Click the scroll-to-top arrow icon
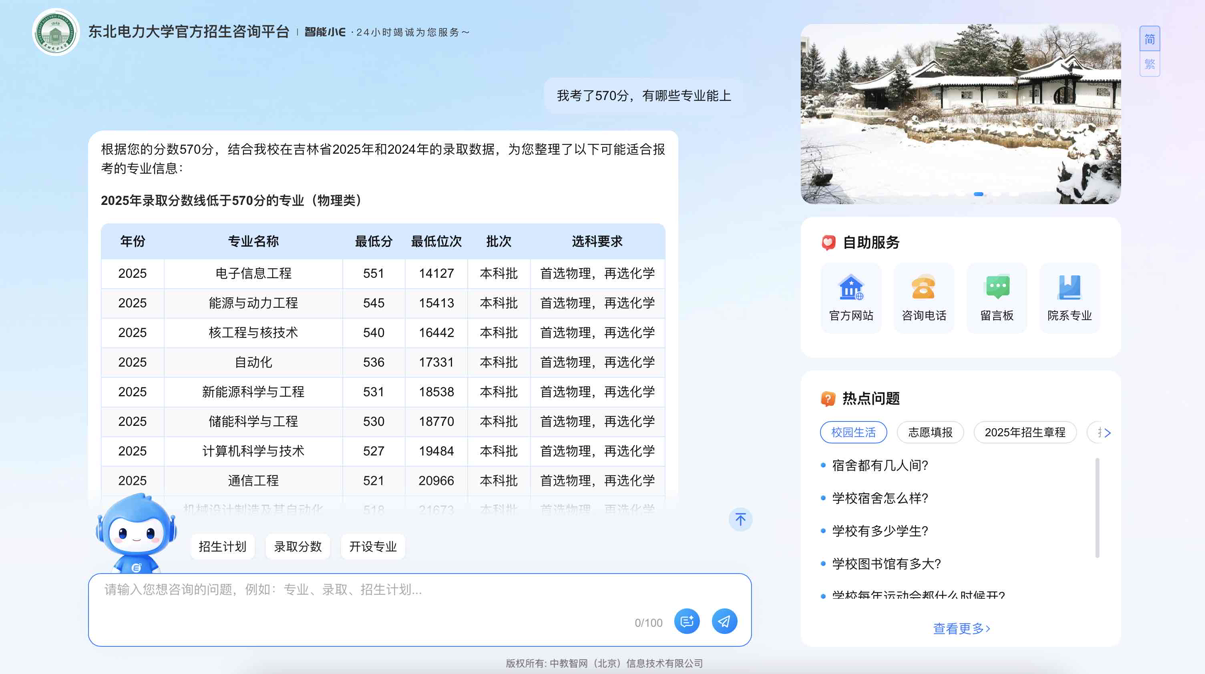 click(740, 519)
